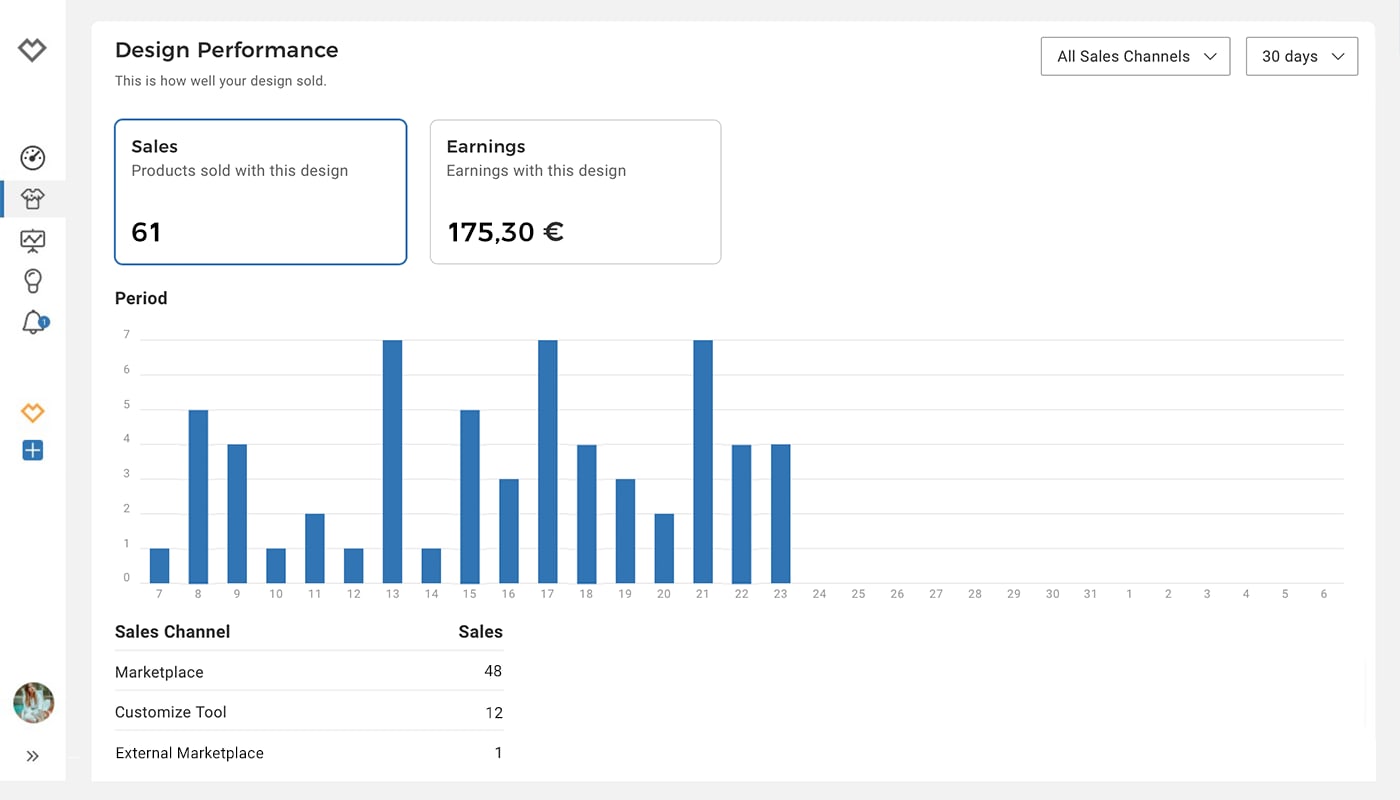Open the statistics presentation chart icon

click(x=33, y=240)
